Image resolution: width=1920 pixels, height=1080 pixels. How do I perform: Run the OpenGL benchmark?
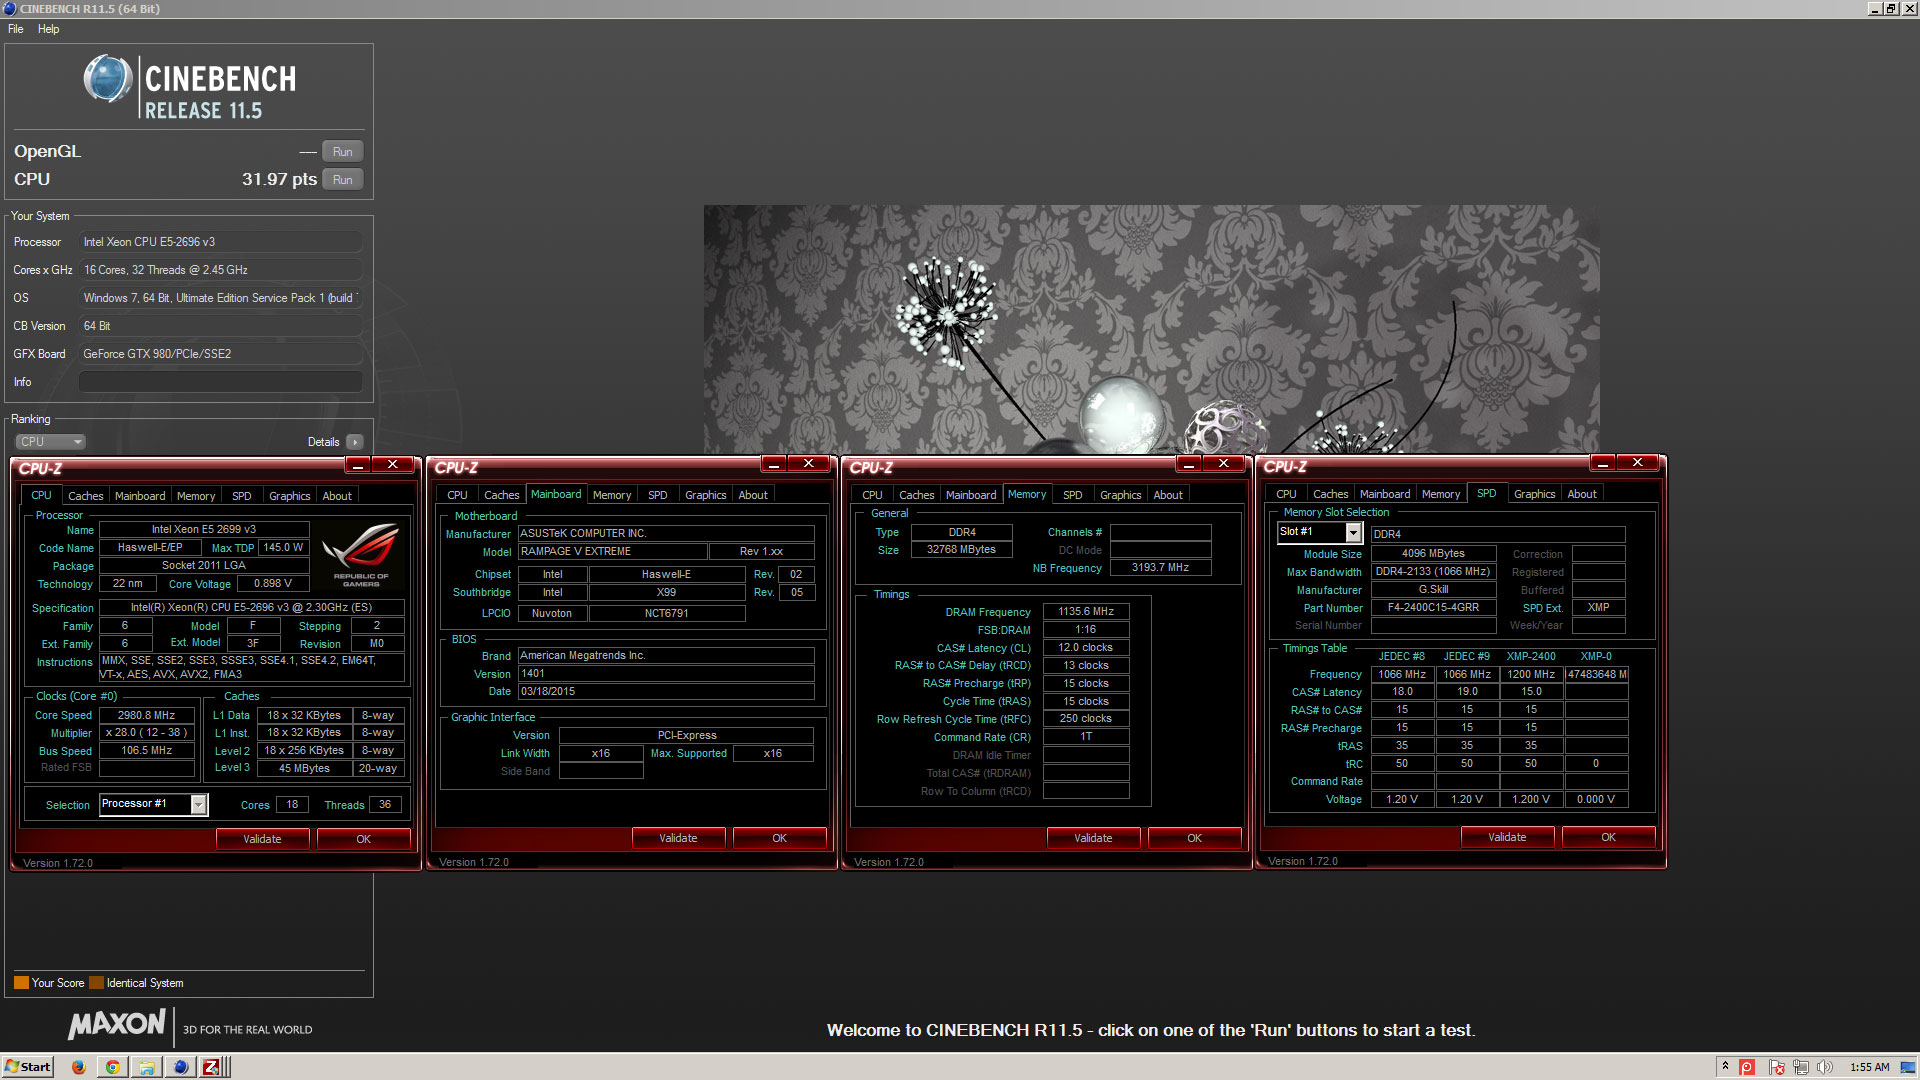point(342,152)
